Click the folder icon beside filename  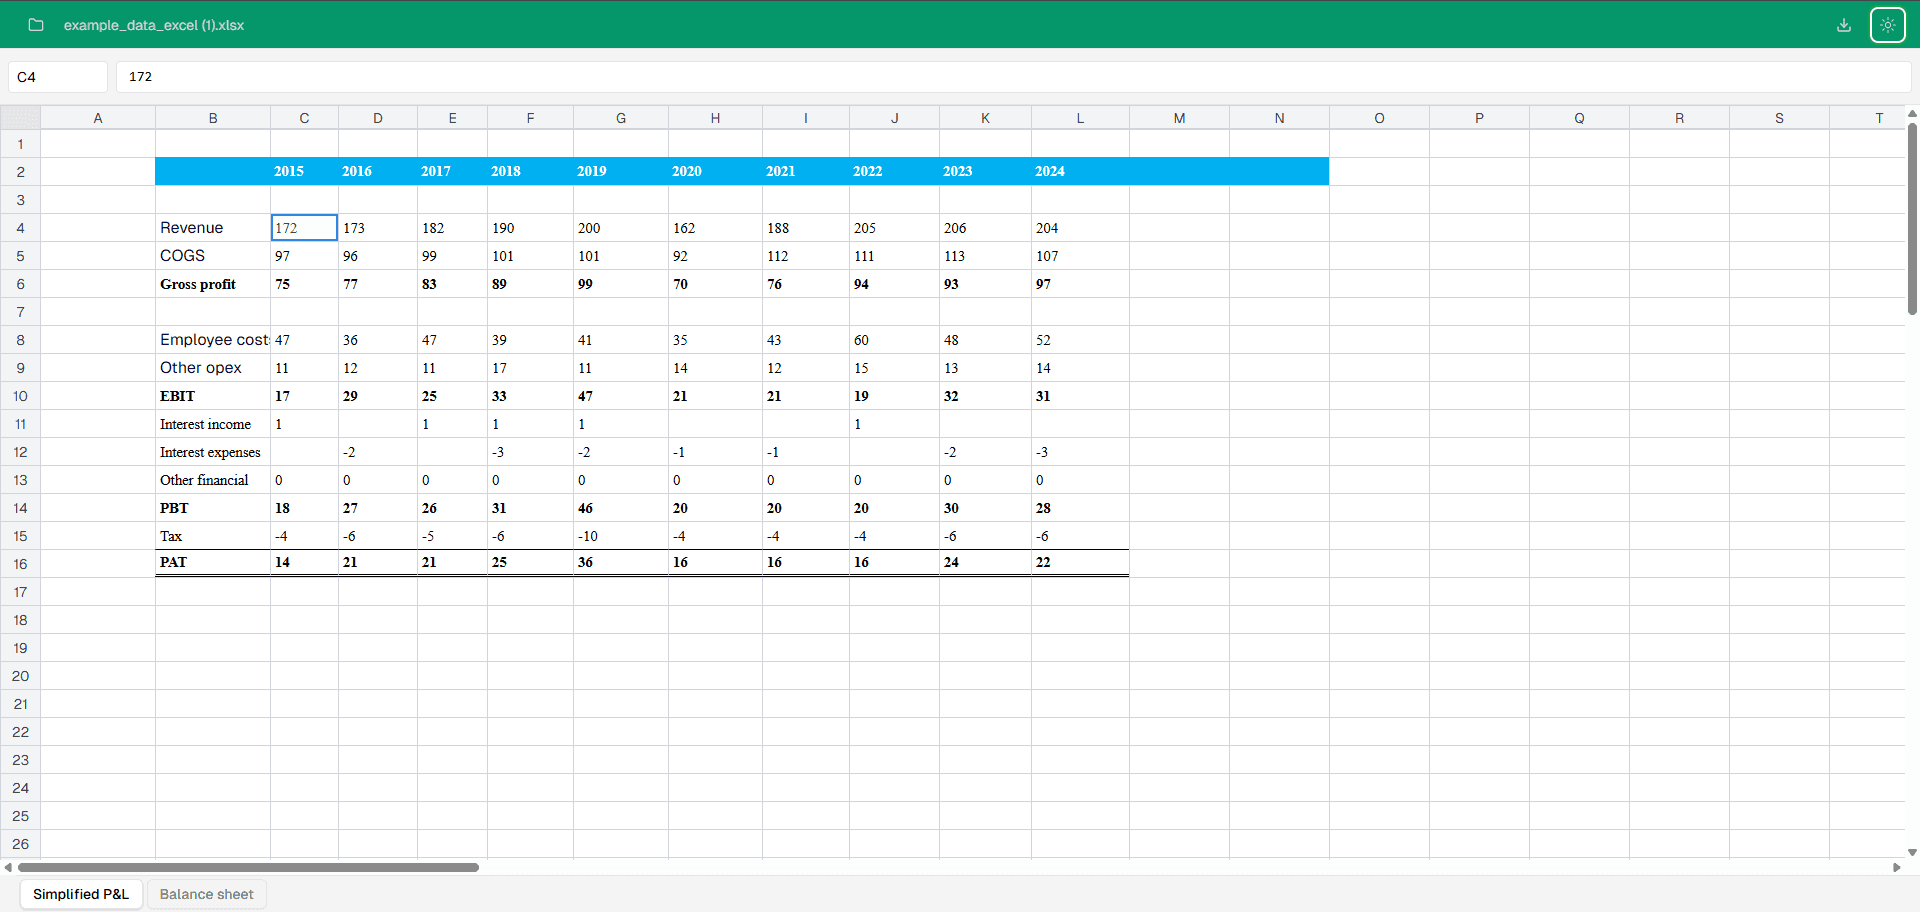(x=36, y=25)
